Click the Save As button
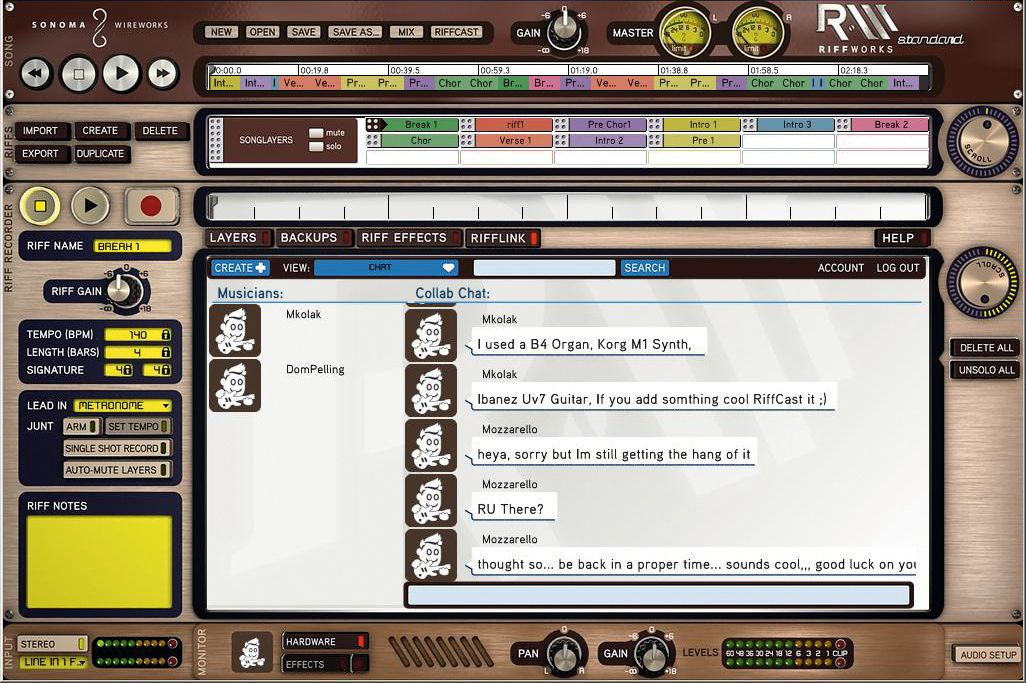The width and height of the screenshot is (1026, 683). tap(356, 32)
